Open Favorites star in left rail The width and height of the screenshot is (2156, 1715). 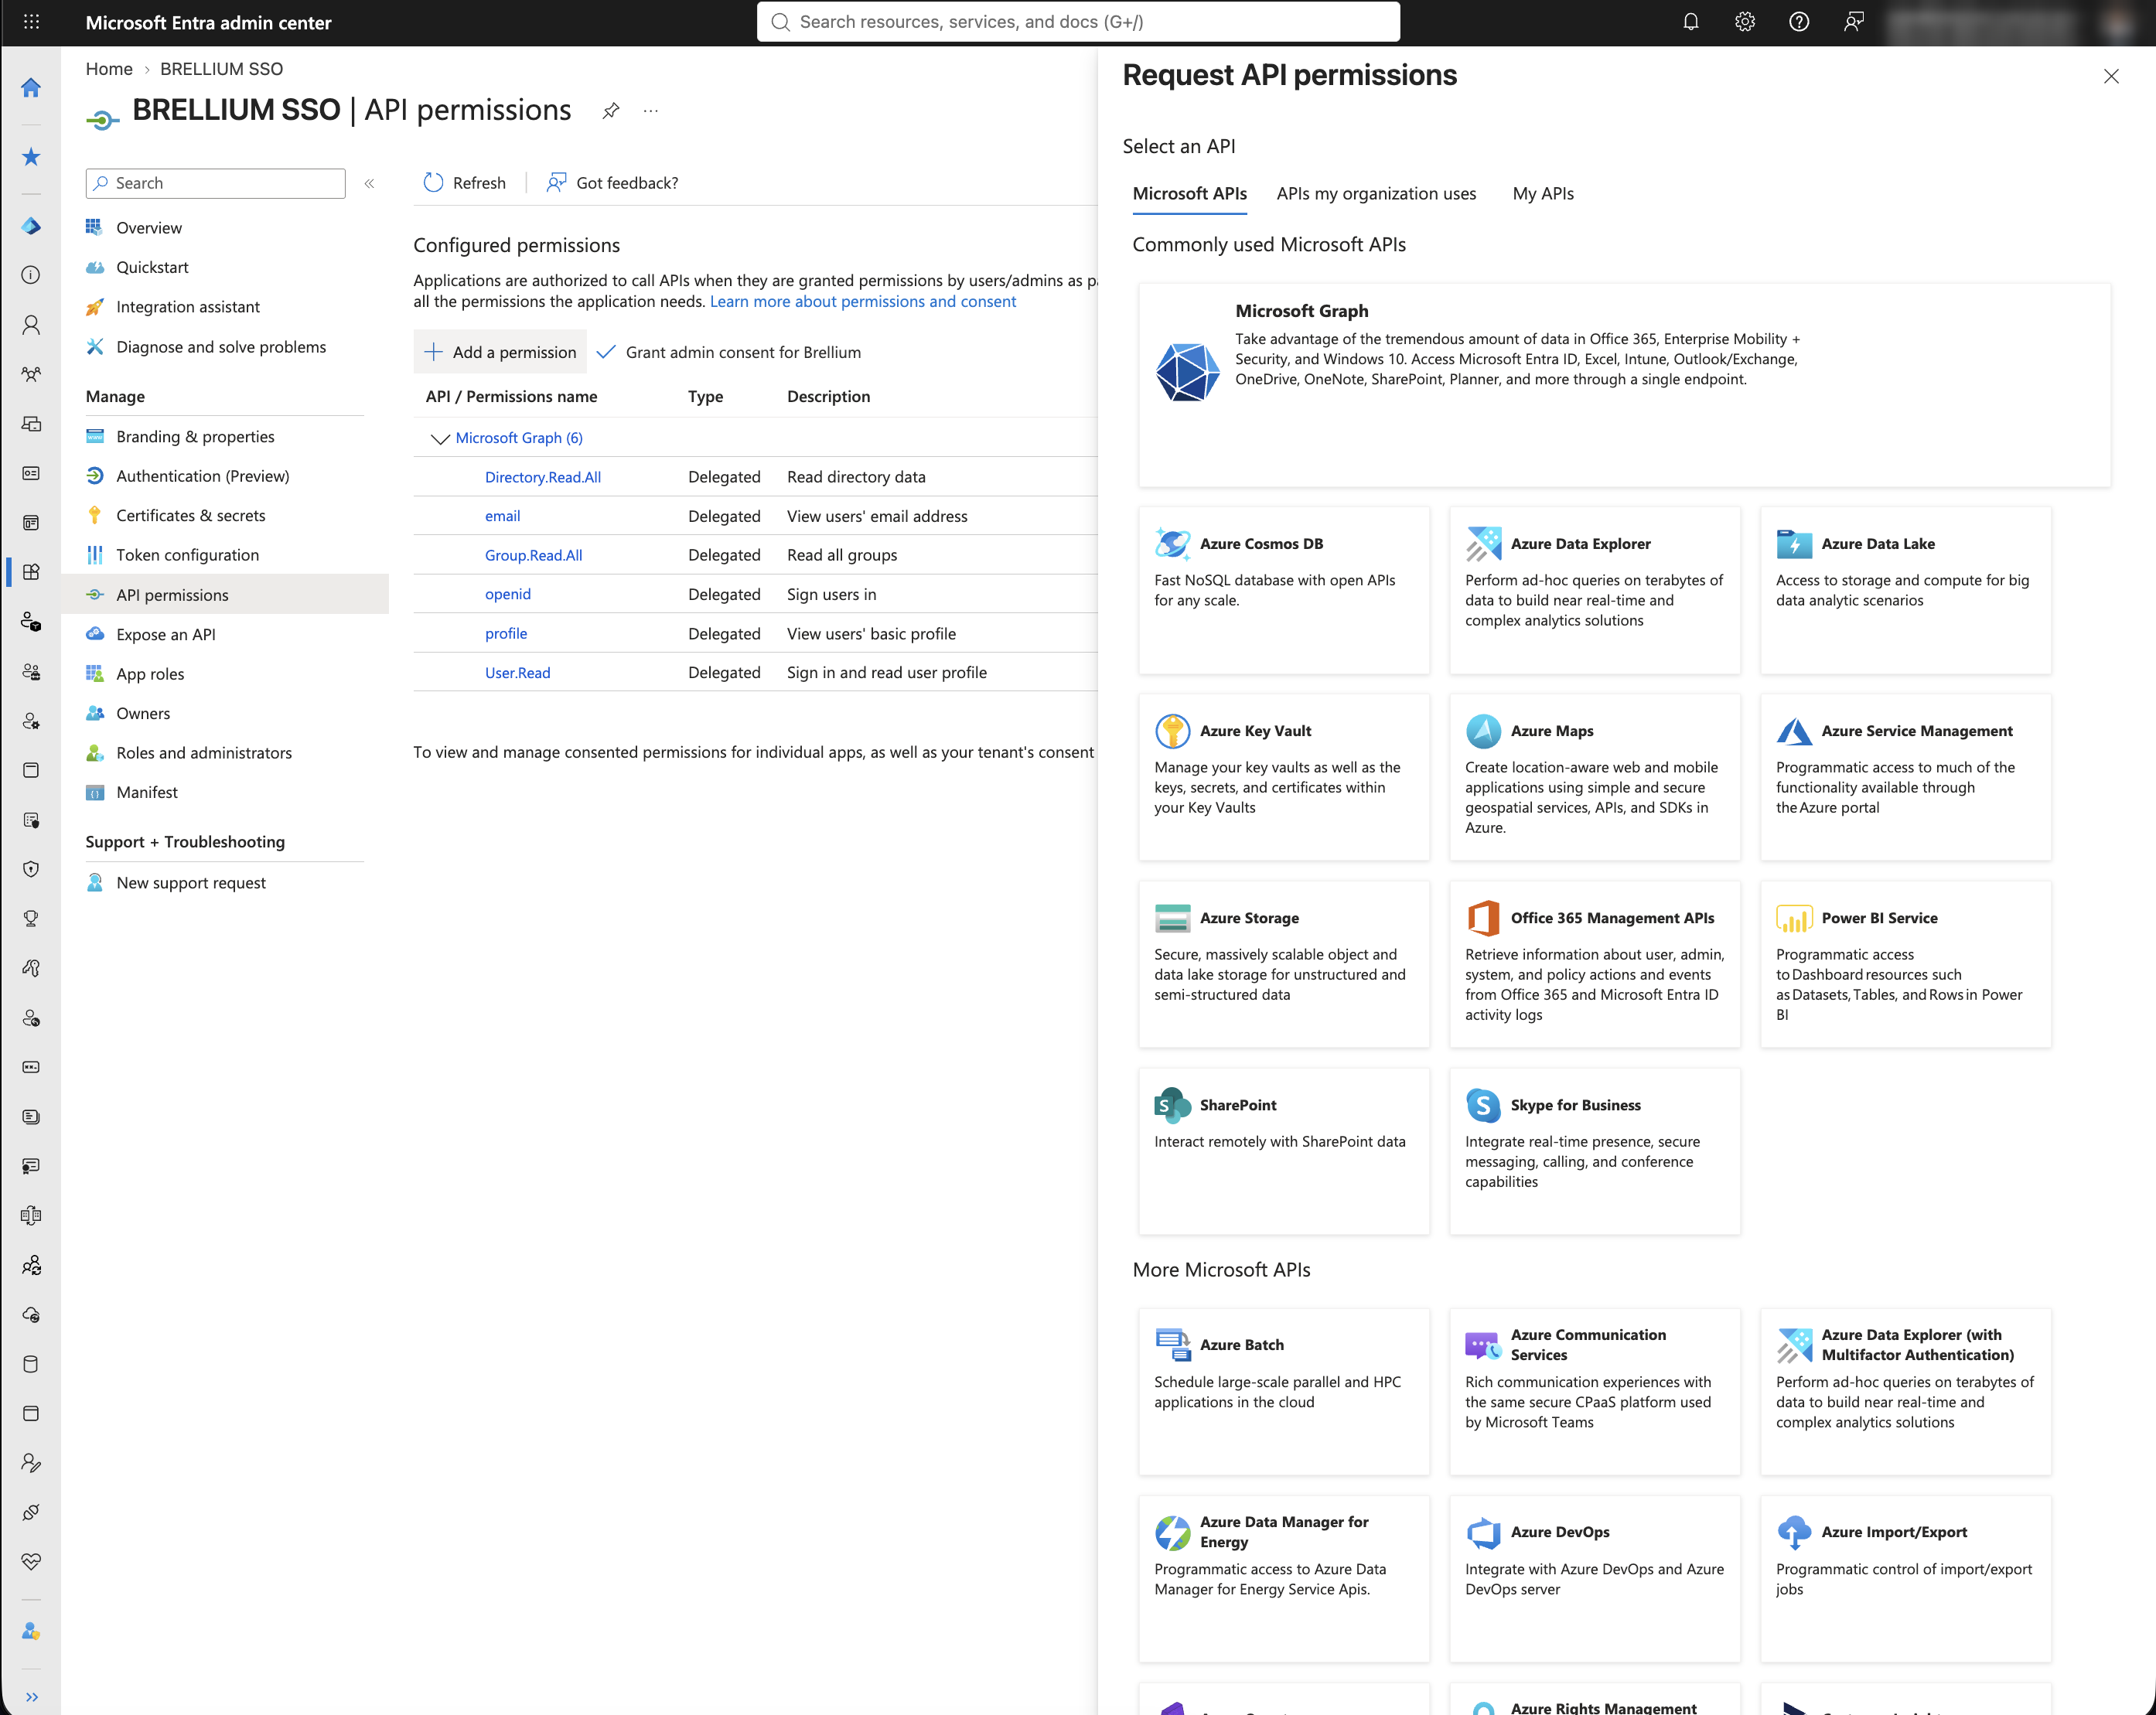click(x=31, y=157)
